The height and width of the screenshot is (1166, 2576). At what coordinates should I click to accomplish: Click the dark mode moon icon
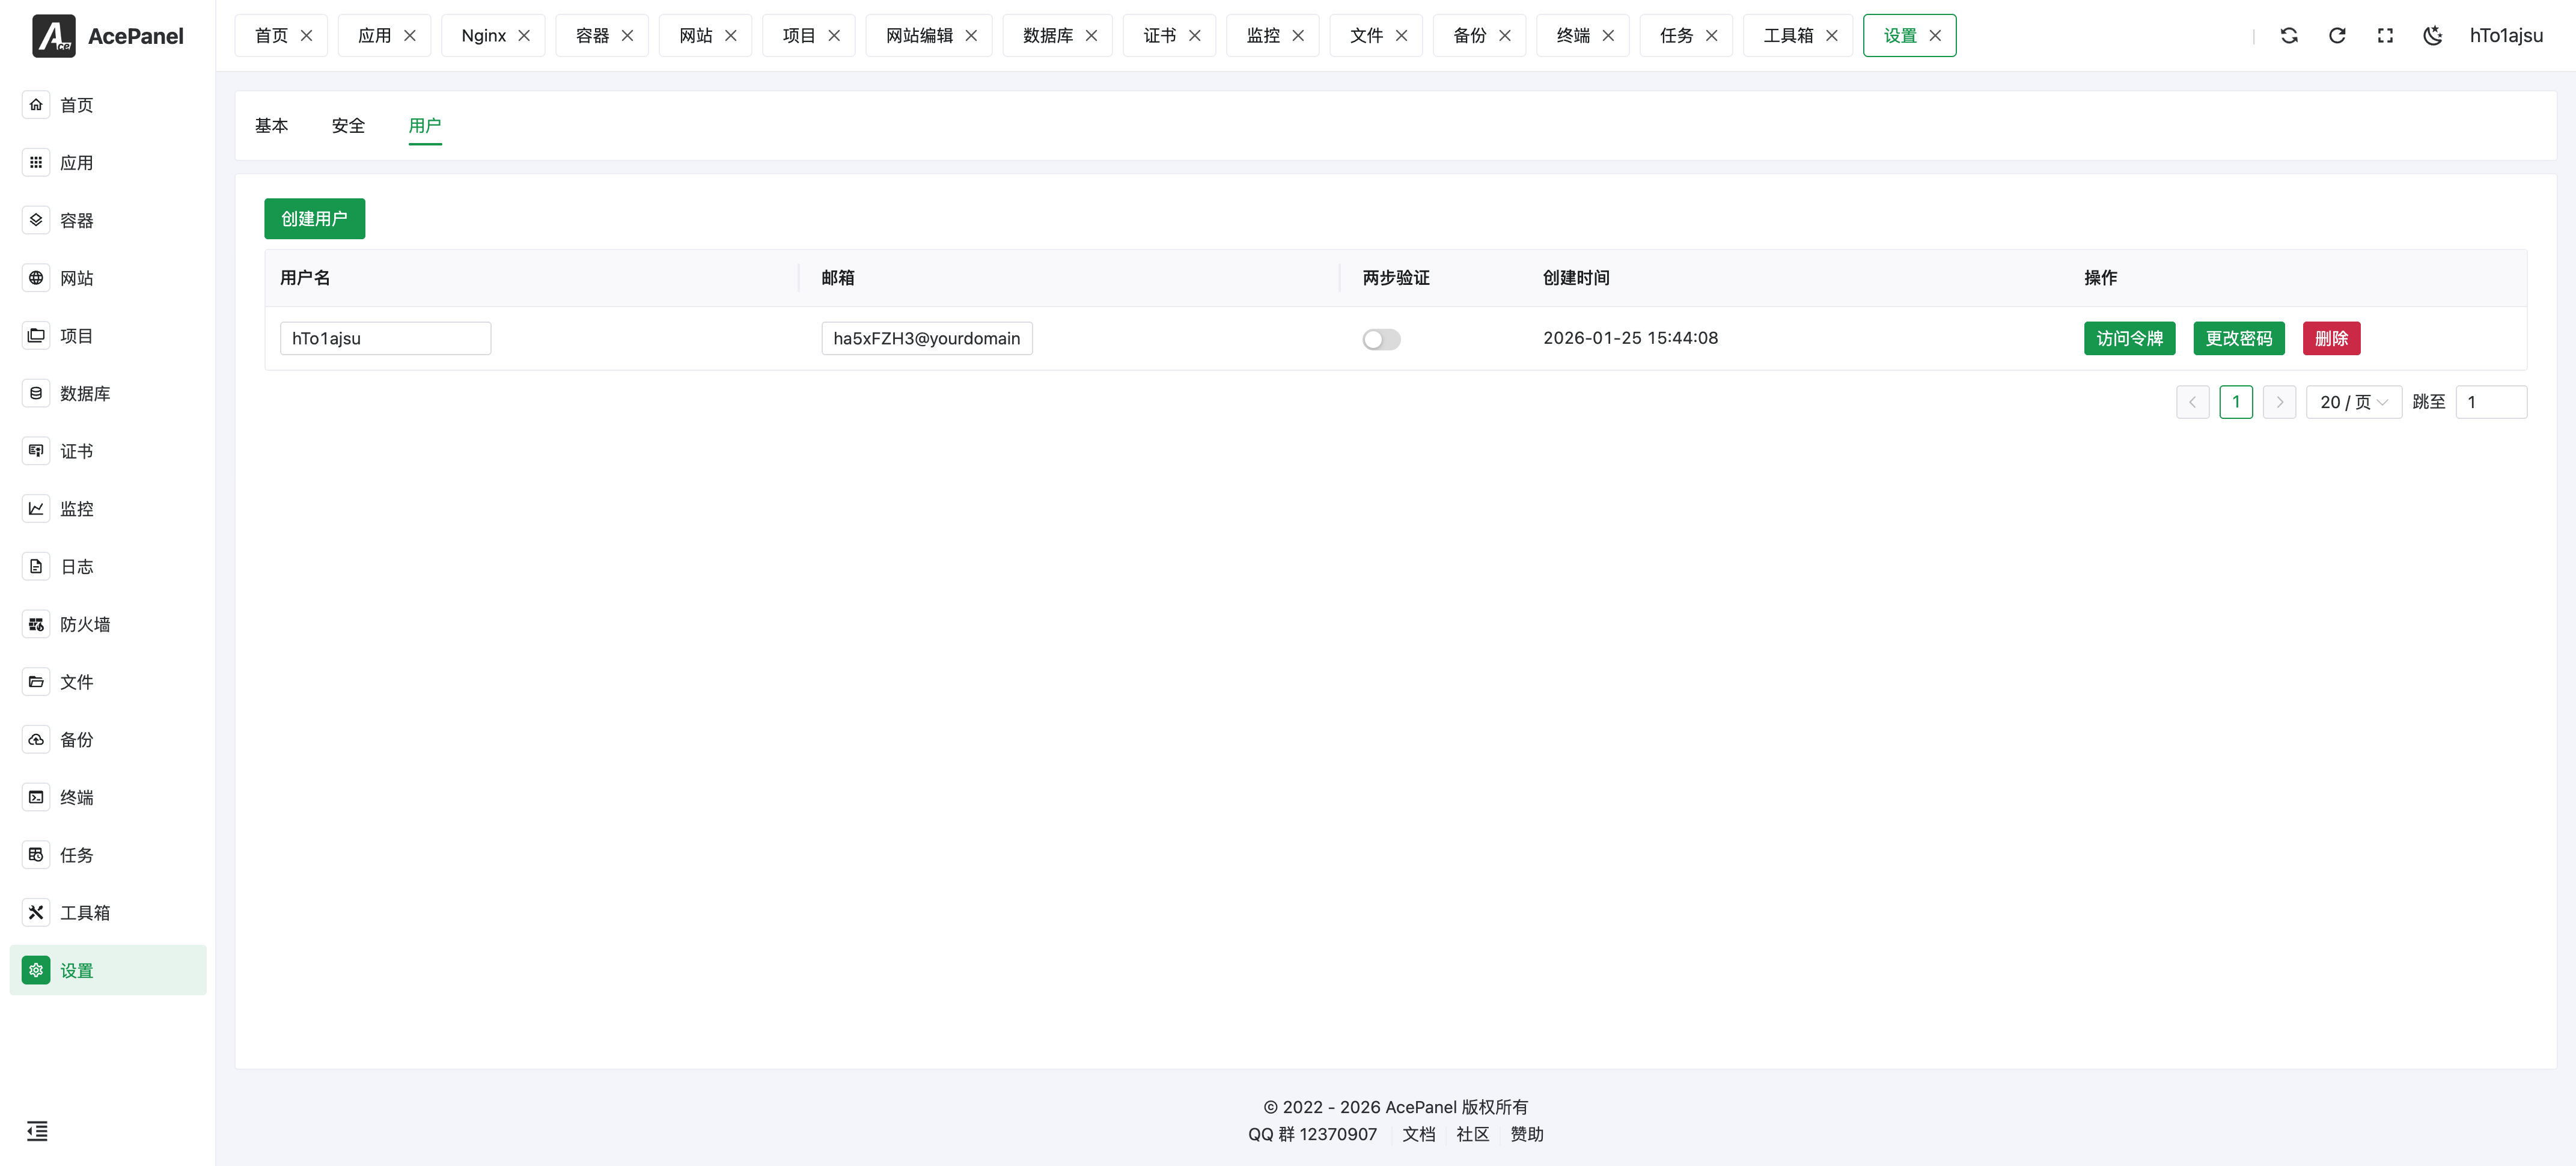(2433, 35)
